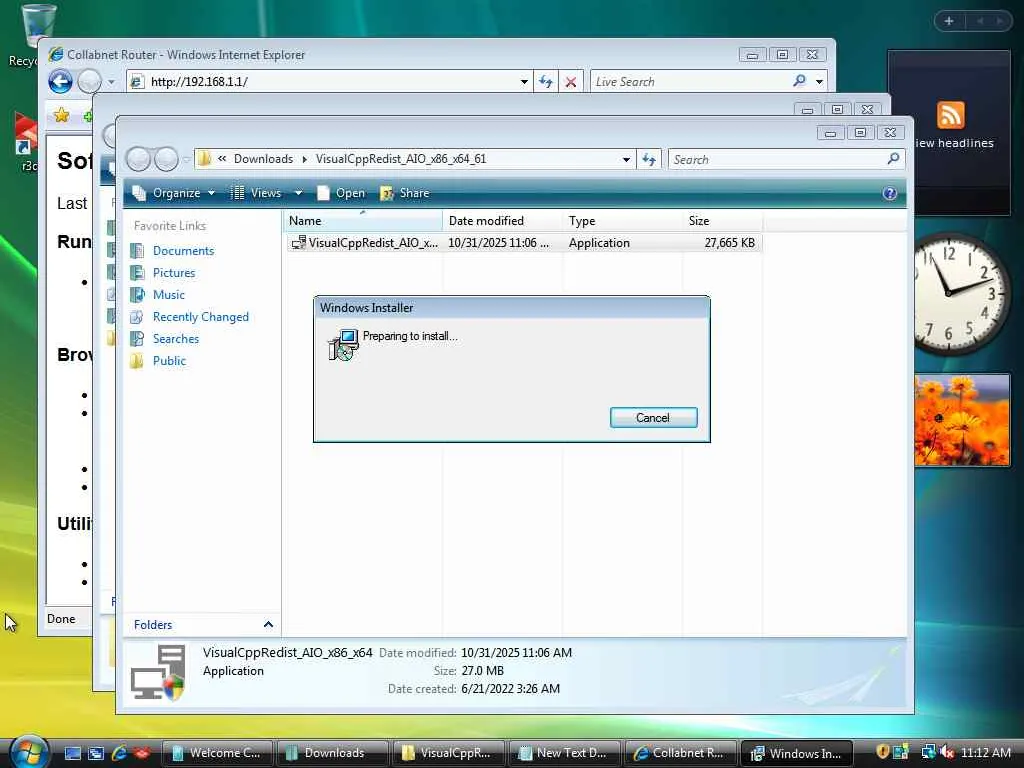Image resolution: width=1024 pixels, height=768 pixels.
Task: Open Explorer help question mark icon
Action: click(x=889, y=193)
